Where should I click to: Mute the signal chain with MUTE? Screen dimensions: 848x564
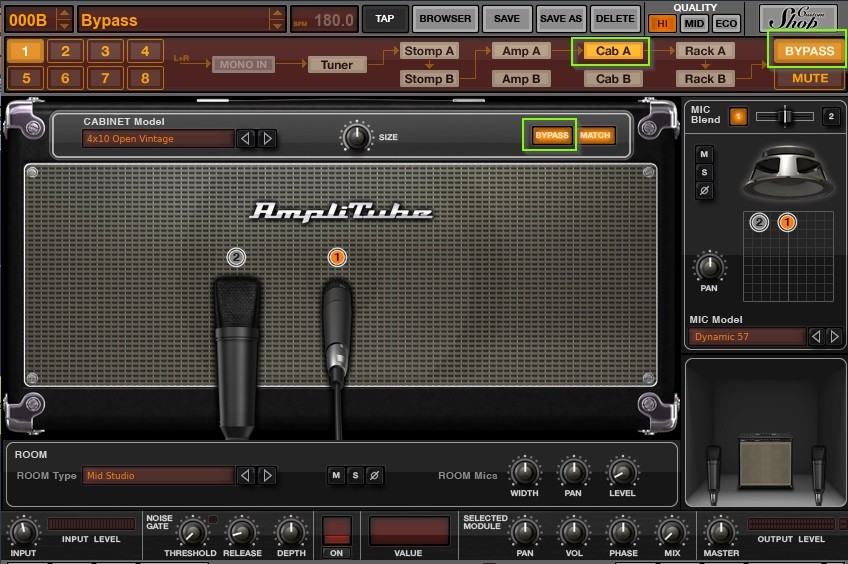click(809, 78)
